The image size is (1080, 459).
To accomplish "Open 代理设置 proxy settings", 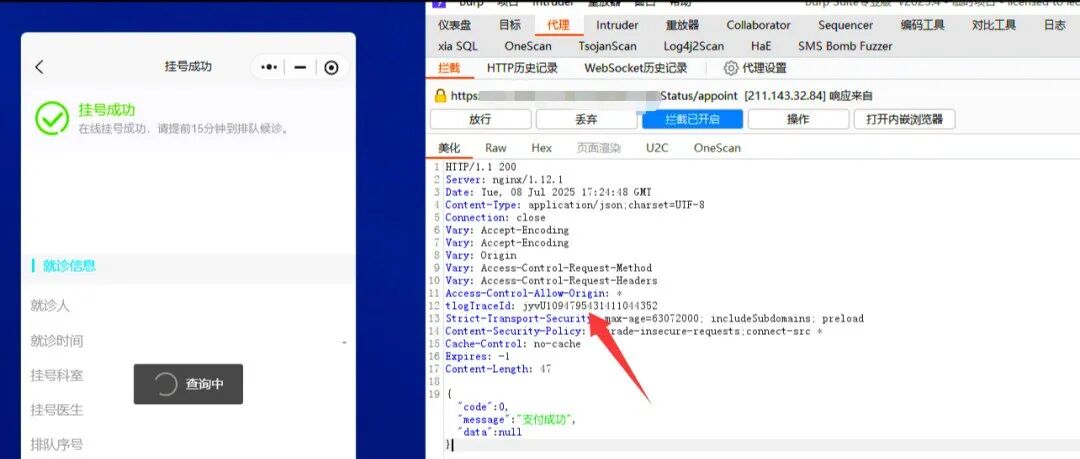I will (764, 68).
